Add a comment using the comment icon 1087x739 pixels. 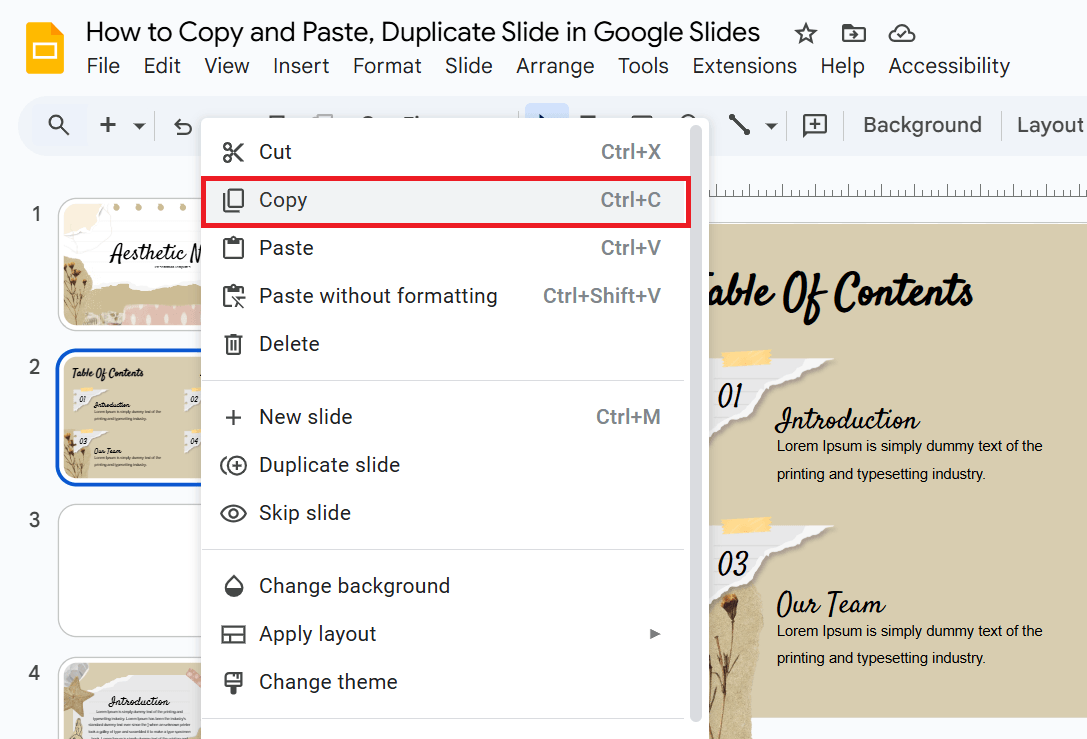tap(814, 124)
